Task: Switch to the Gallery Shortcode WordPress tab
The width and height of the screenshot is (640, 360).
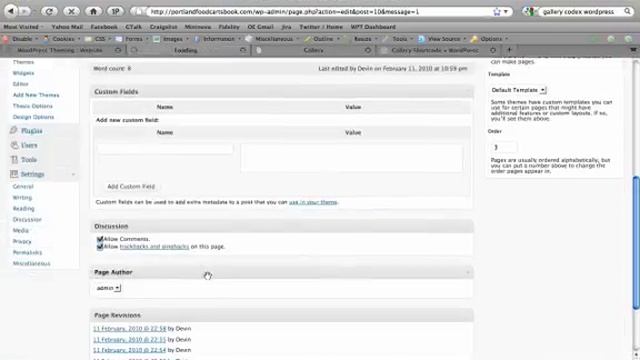Action: pos(435,50)
